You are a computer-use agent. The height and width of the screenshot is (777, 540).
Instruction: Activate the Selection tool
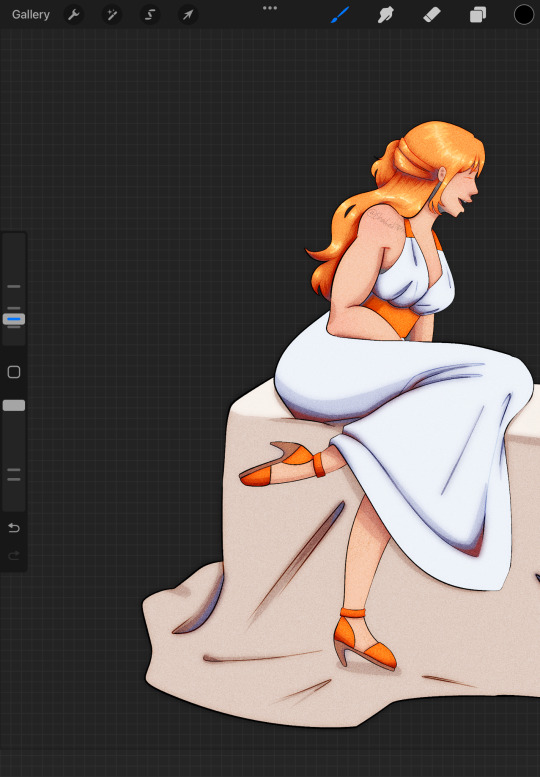click(150, 15)
